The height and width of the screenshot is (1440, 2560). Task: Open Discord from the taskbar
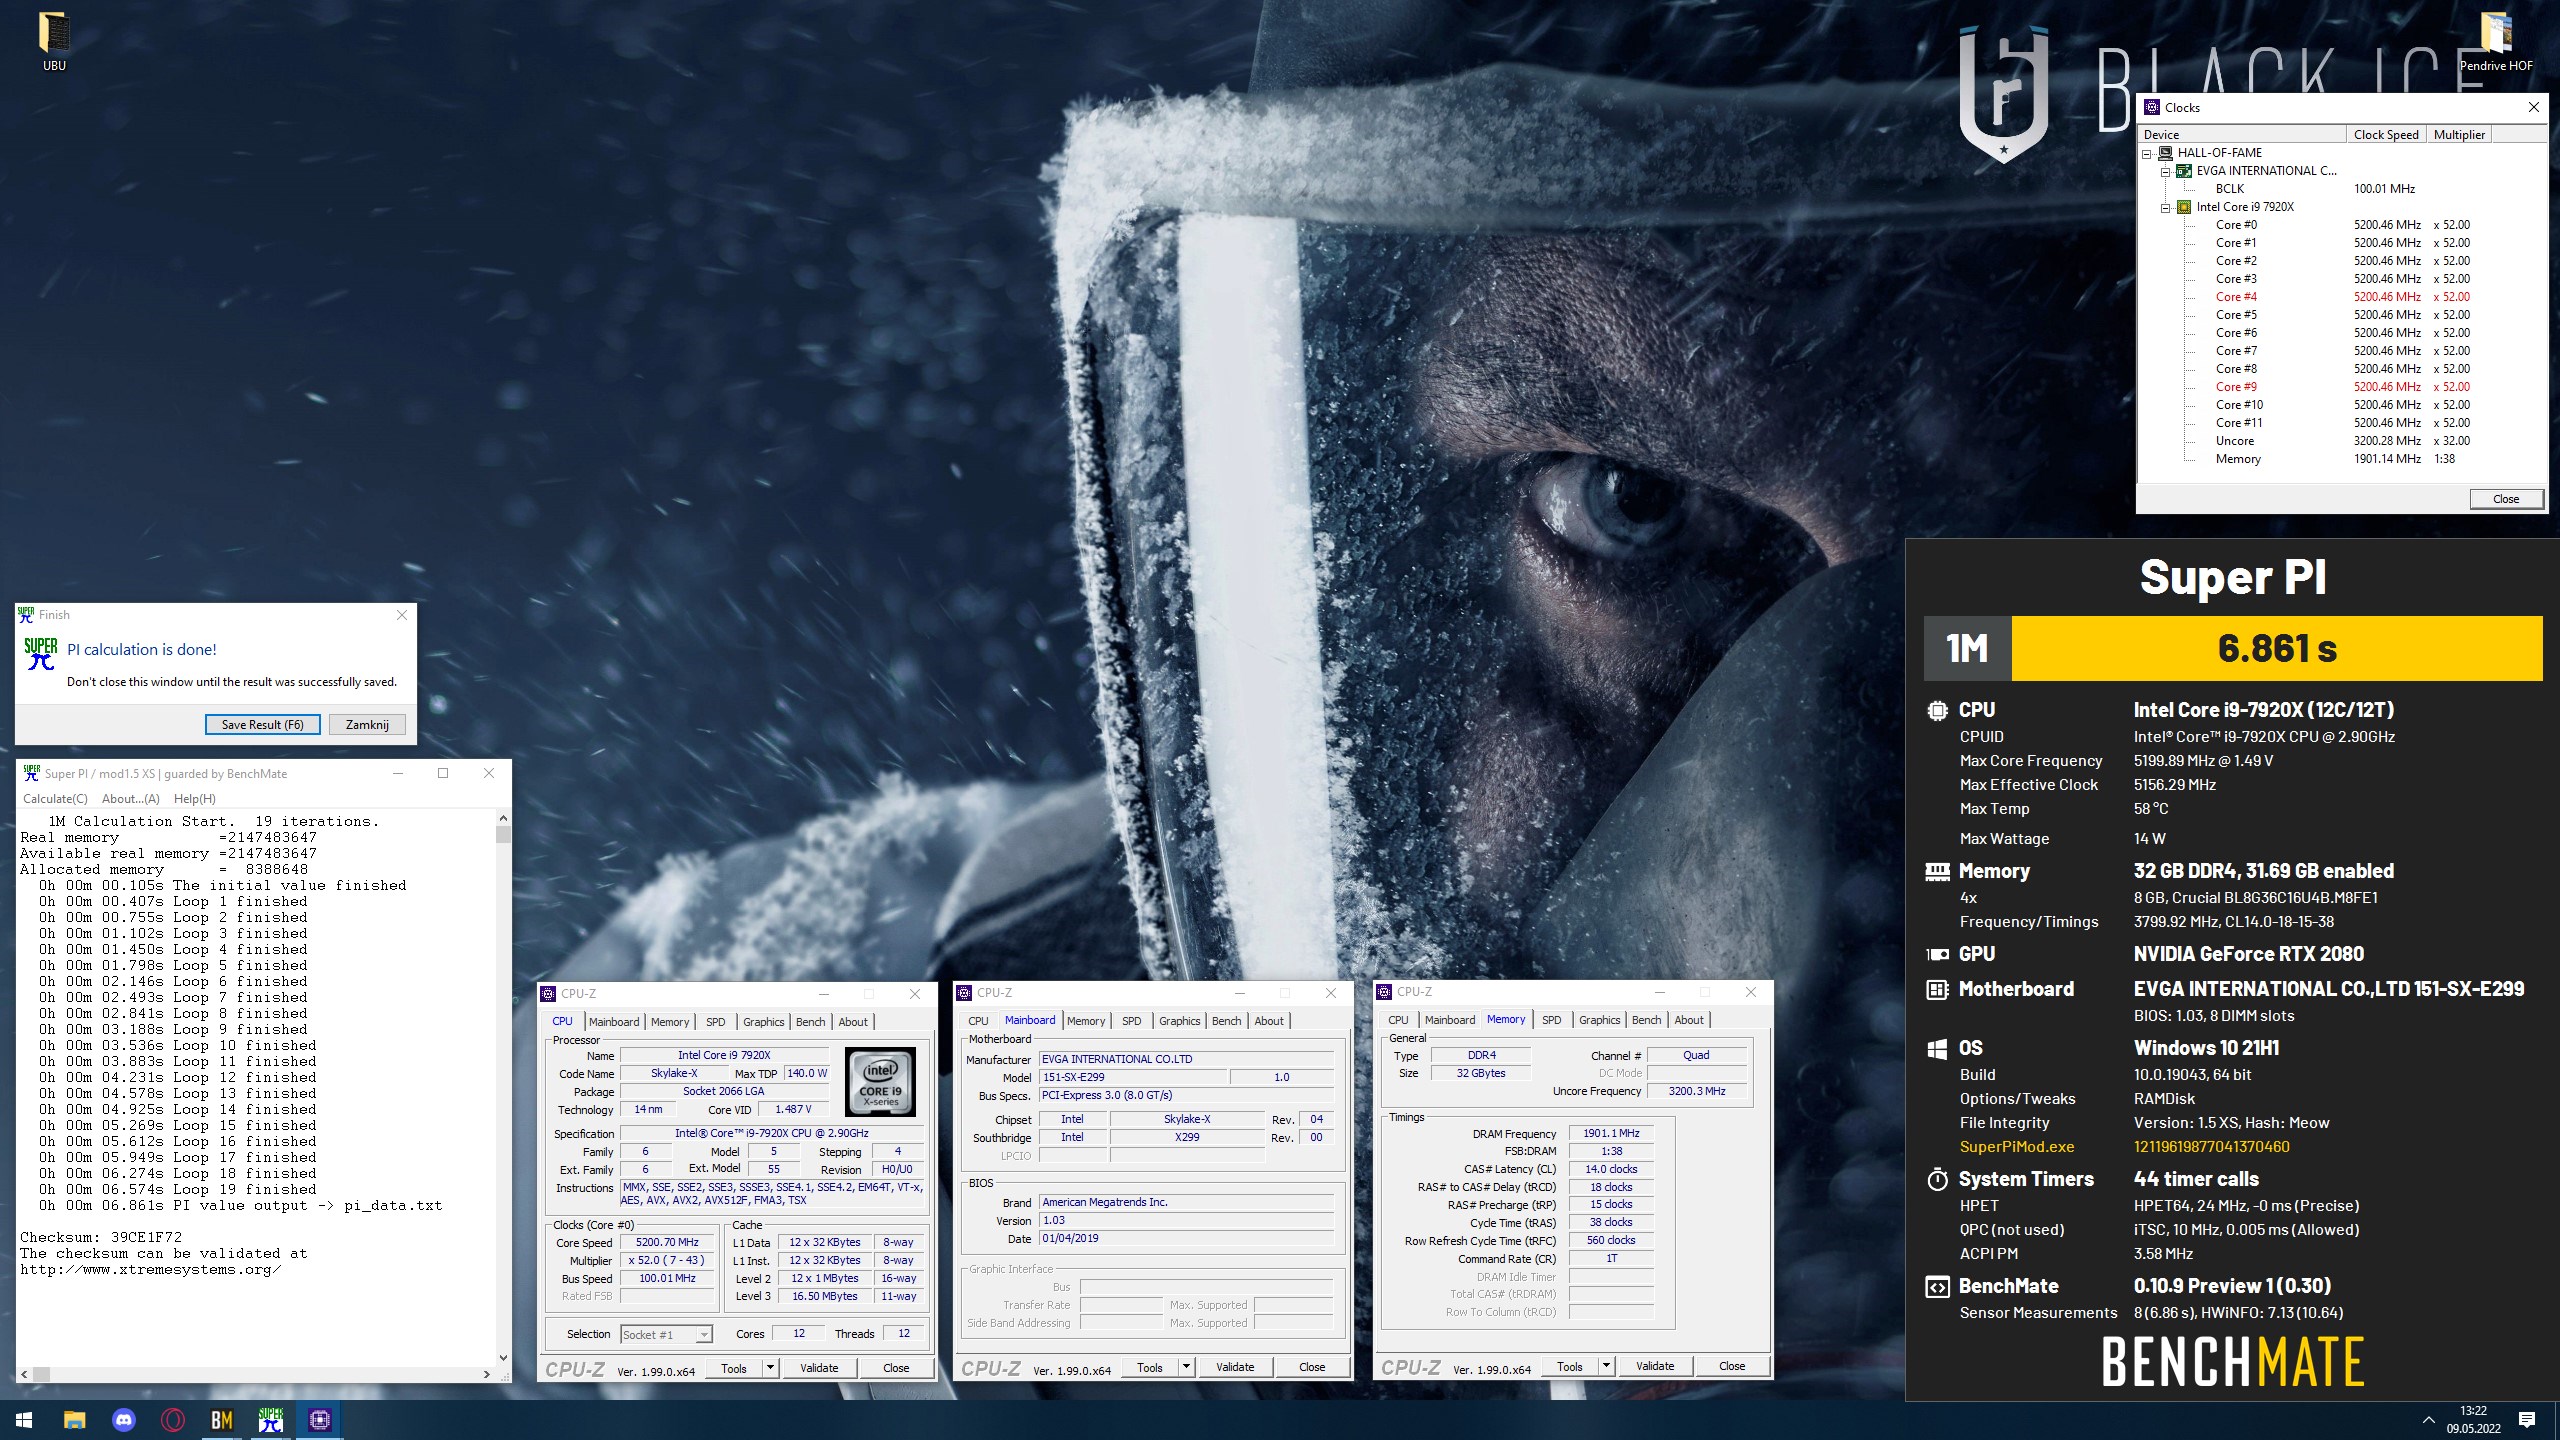123,1420
